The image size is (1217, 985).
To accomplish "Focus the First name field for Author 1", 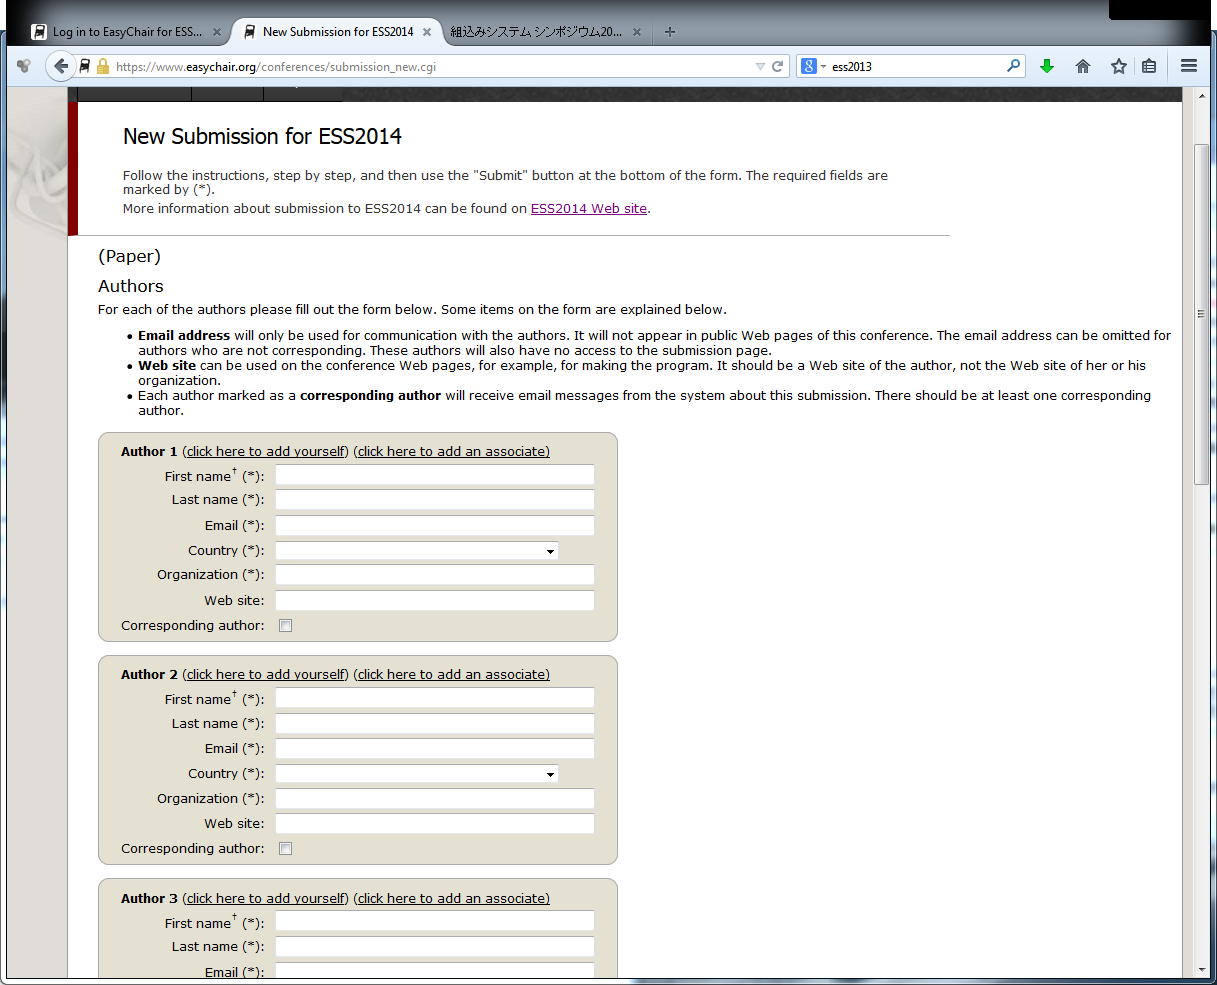I will [x=435, y=475].
